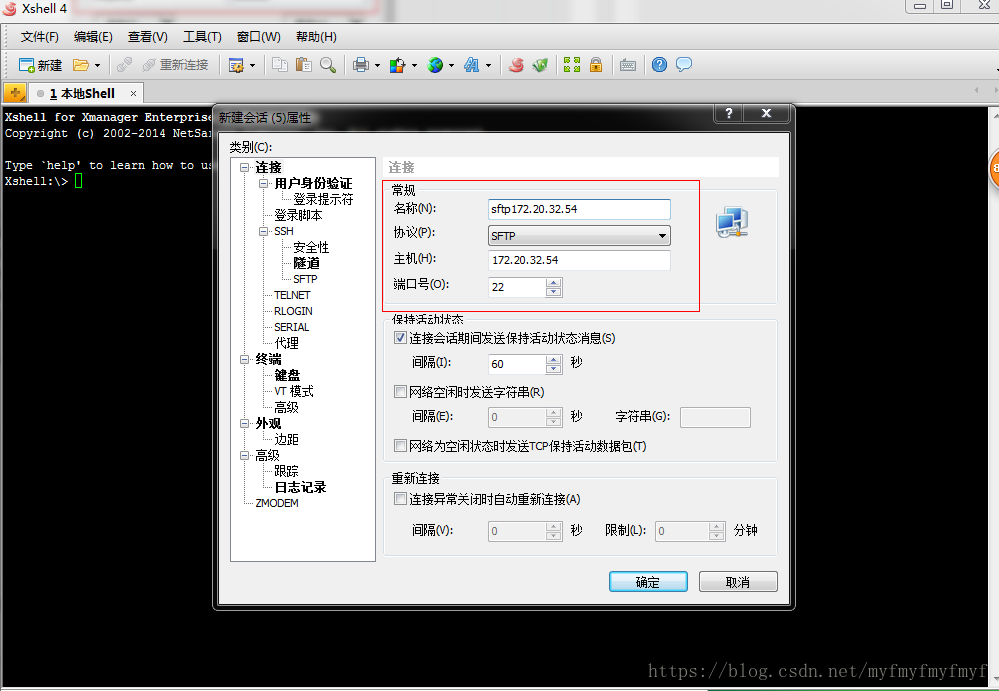Image resolution: width=999 pixels, height=691 pixels.
Task: Collapse the SSH tree node in the category list
Action: [x=261, y=231]
